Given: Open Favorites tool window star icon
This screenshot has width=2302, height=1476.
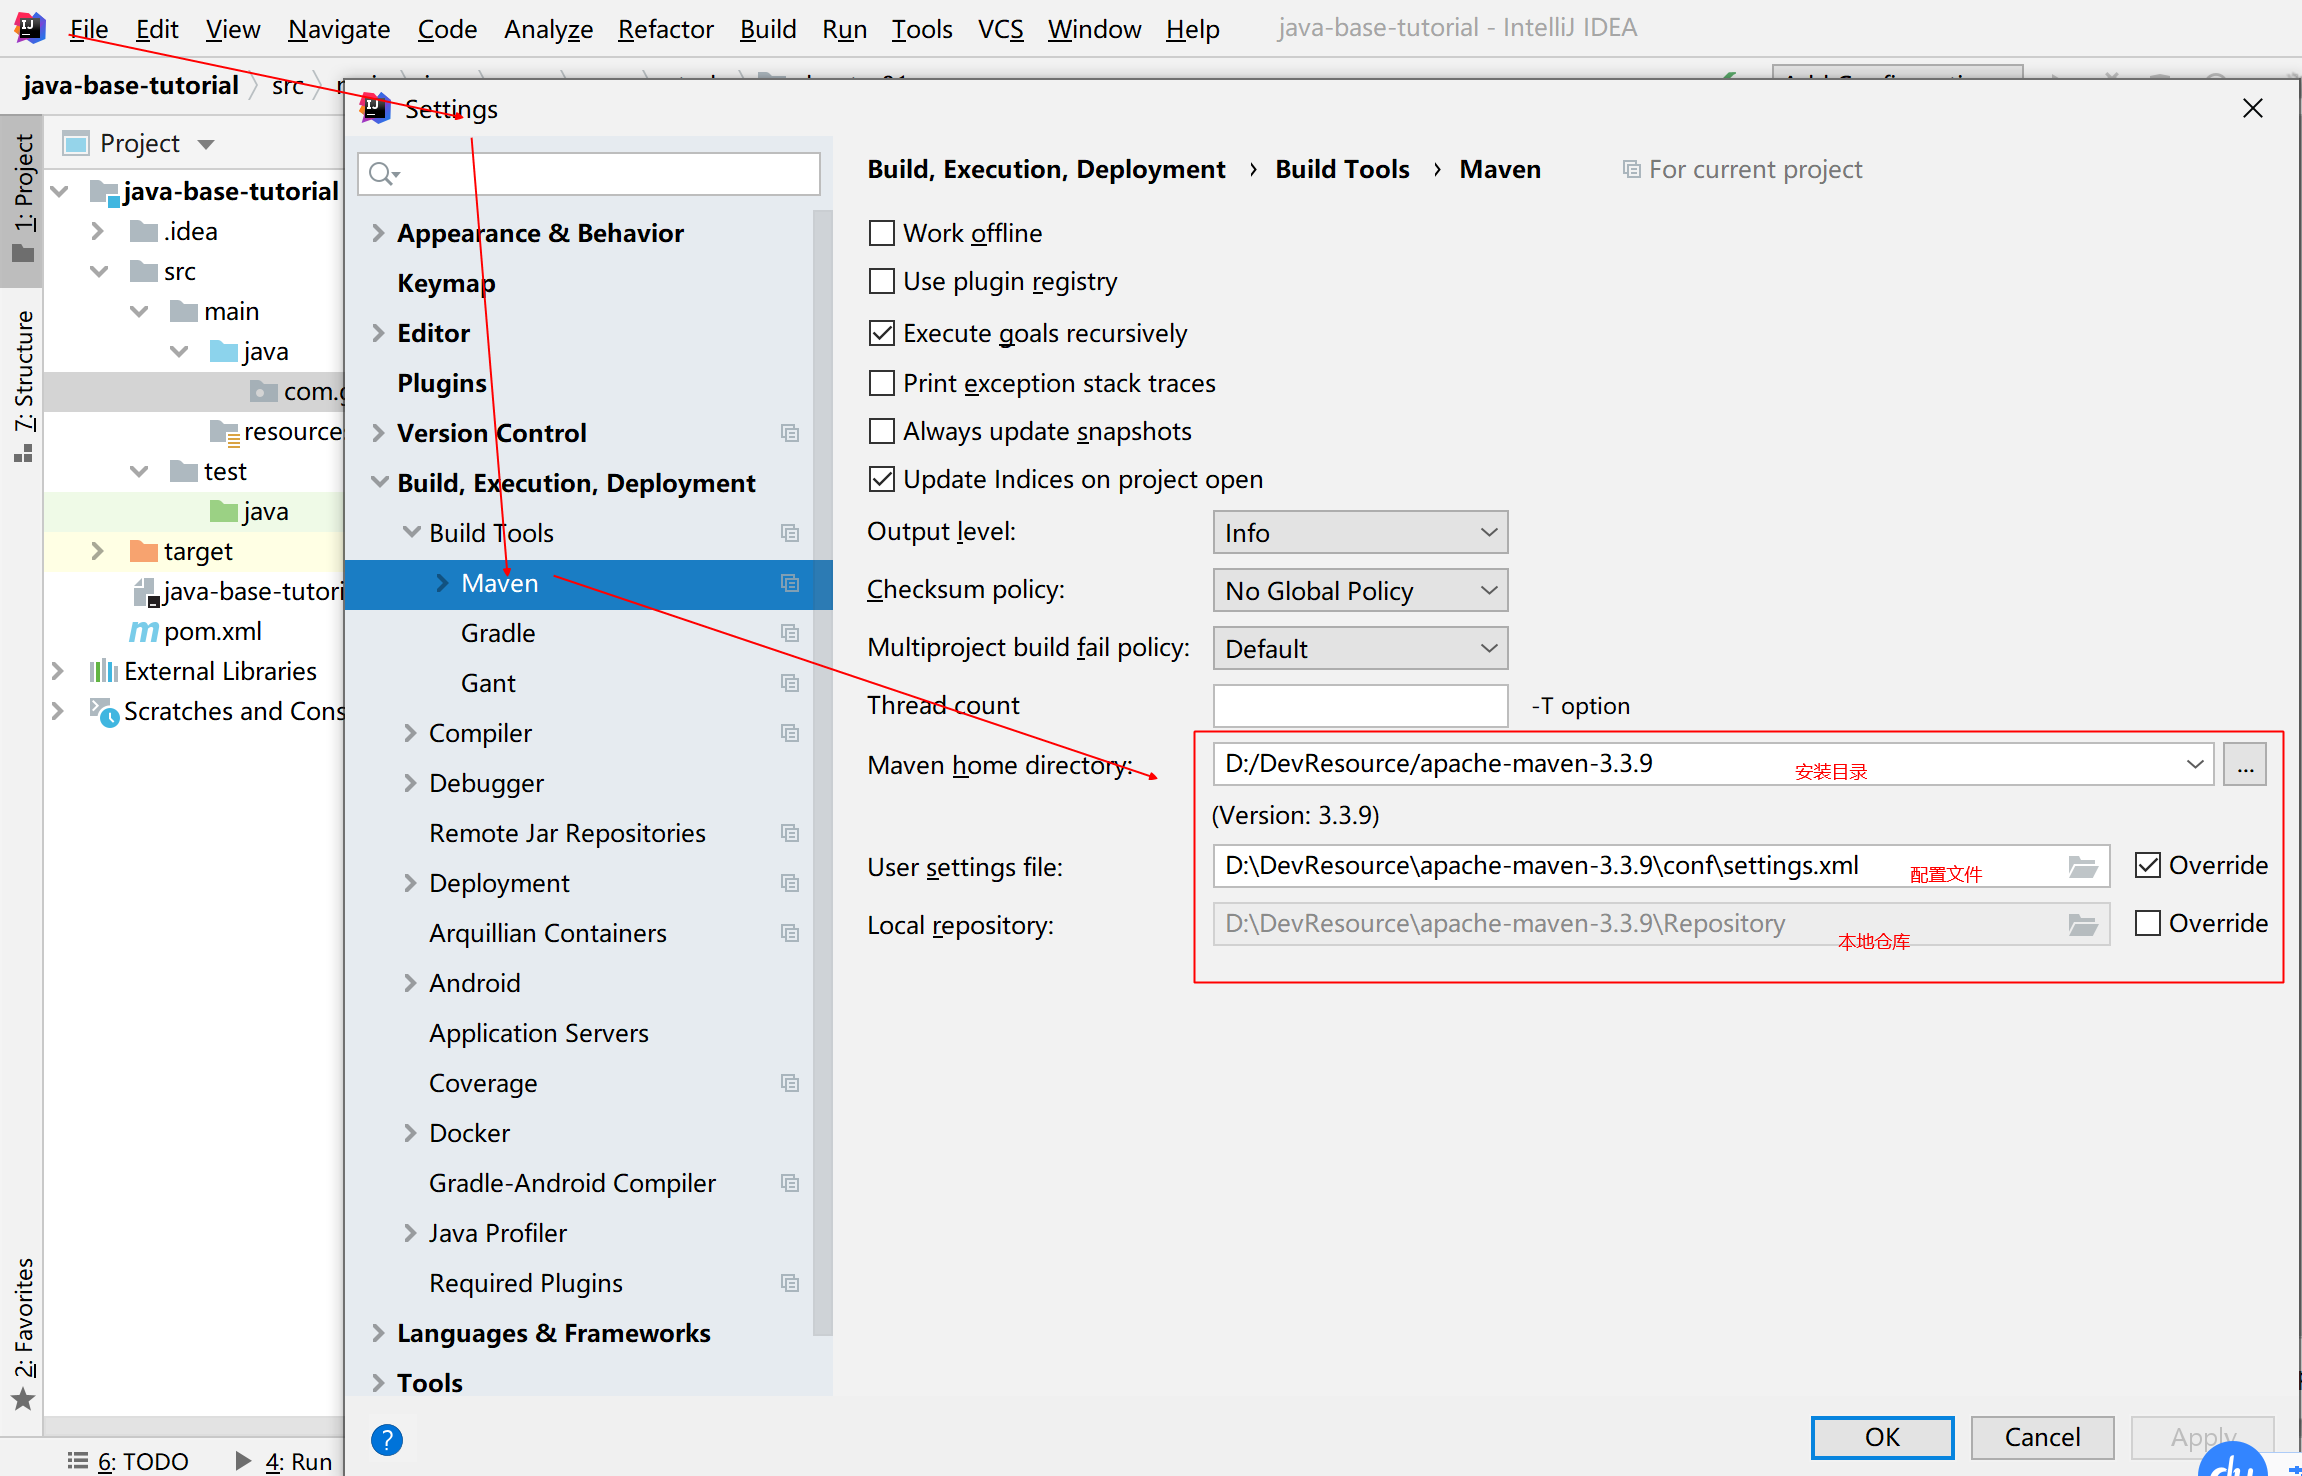Looking at the screenshot, I should (x=23, y=1400).
